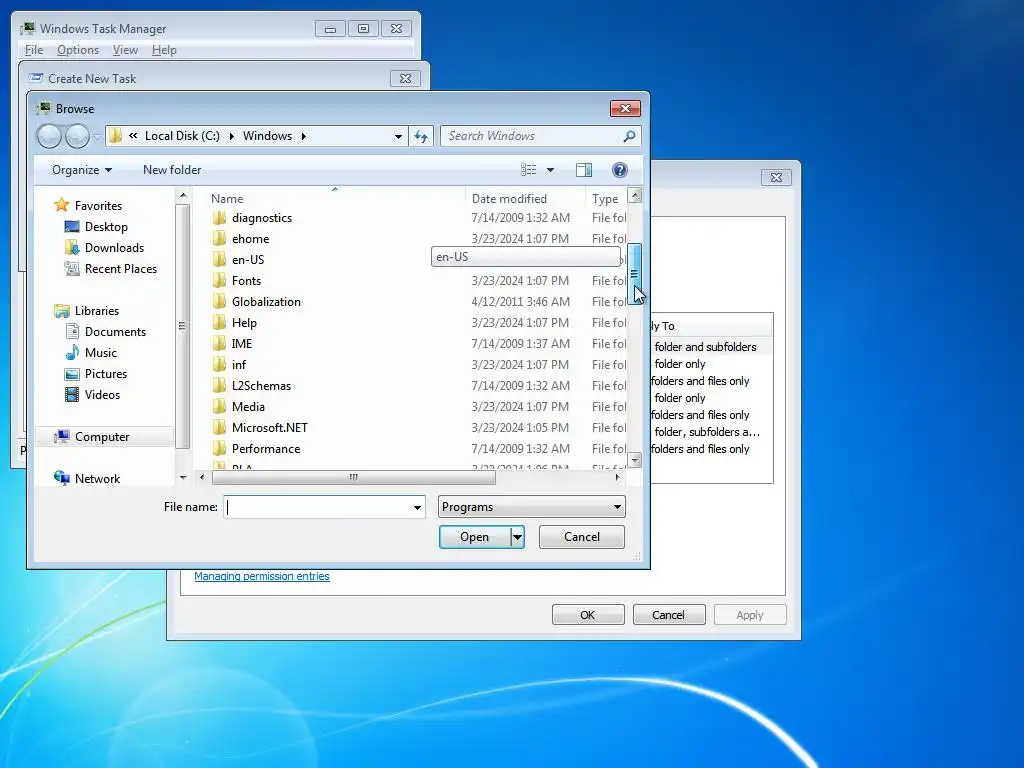
Task: Open the split arrow on Open button
Action: tap(517, 537)
